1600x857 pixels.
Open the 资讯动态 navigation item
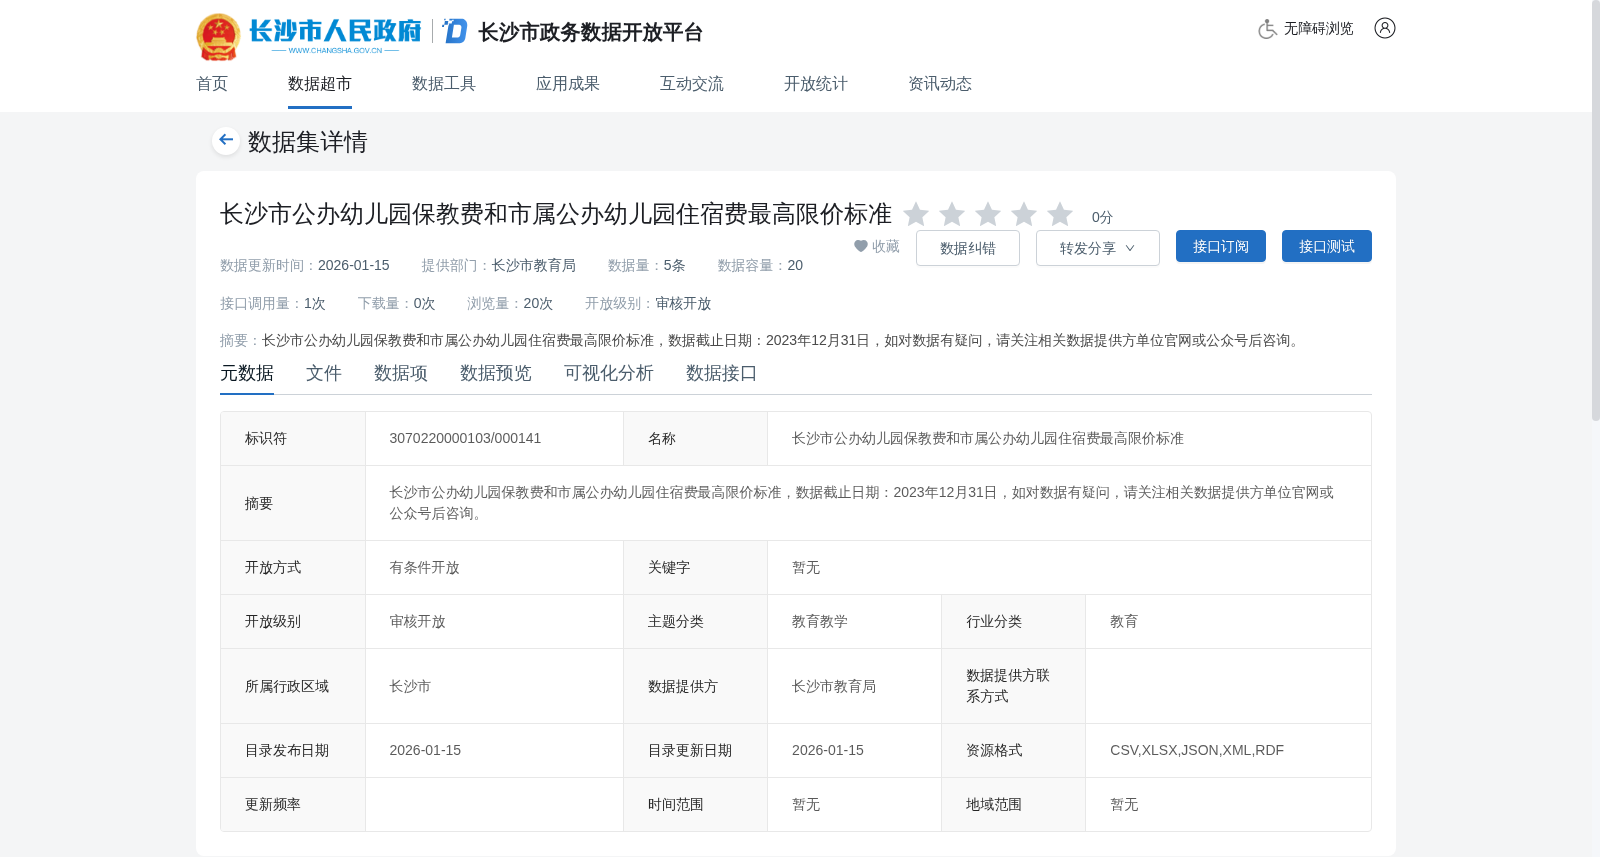940,84
